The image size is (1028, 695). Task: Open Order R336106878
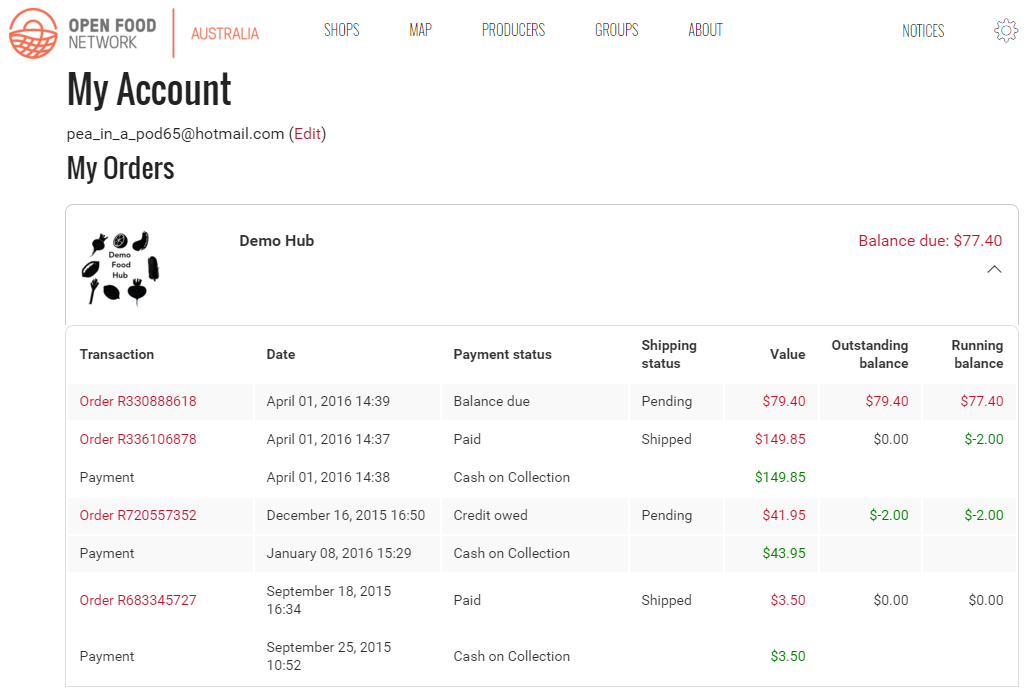click(x=138, y=439)
